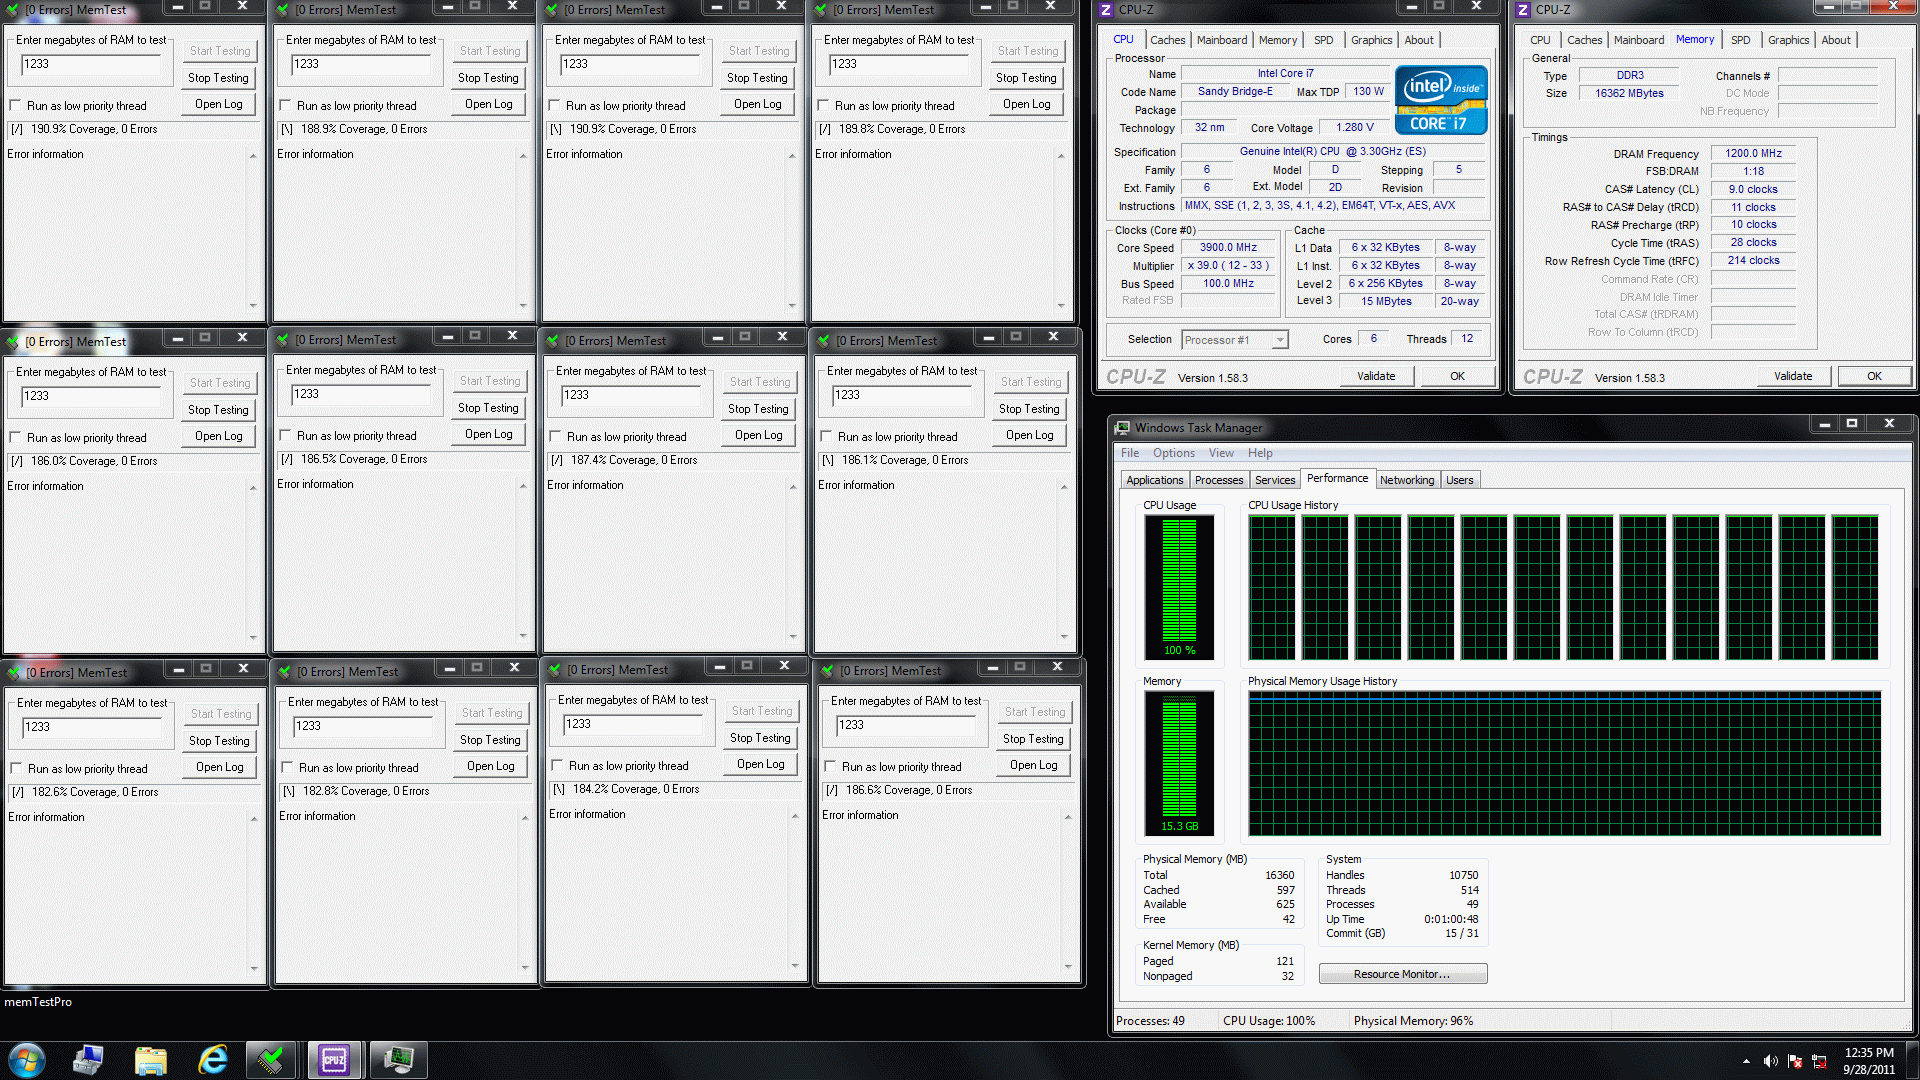Click the volume speaker tray icon
This screenshot has width=1920, height=1080.
point(1770,1061)
